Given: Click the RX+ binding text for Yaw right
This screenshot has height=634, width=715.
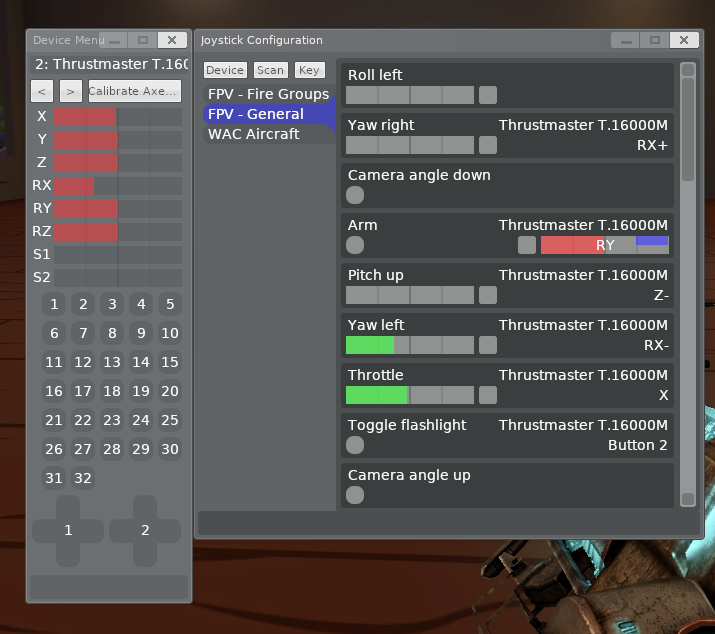Looking at the screenshot, I should [653, 146].
